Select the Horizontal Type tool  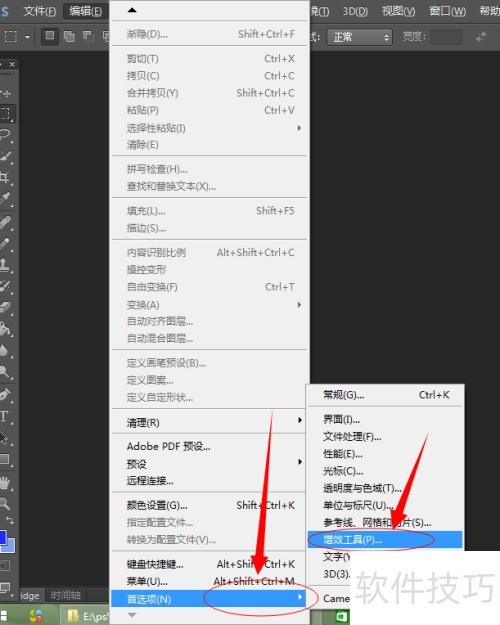(5, 417)
